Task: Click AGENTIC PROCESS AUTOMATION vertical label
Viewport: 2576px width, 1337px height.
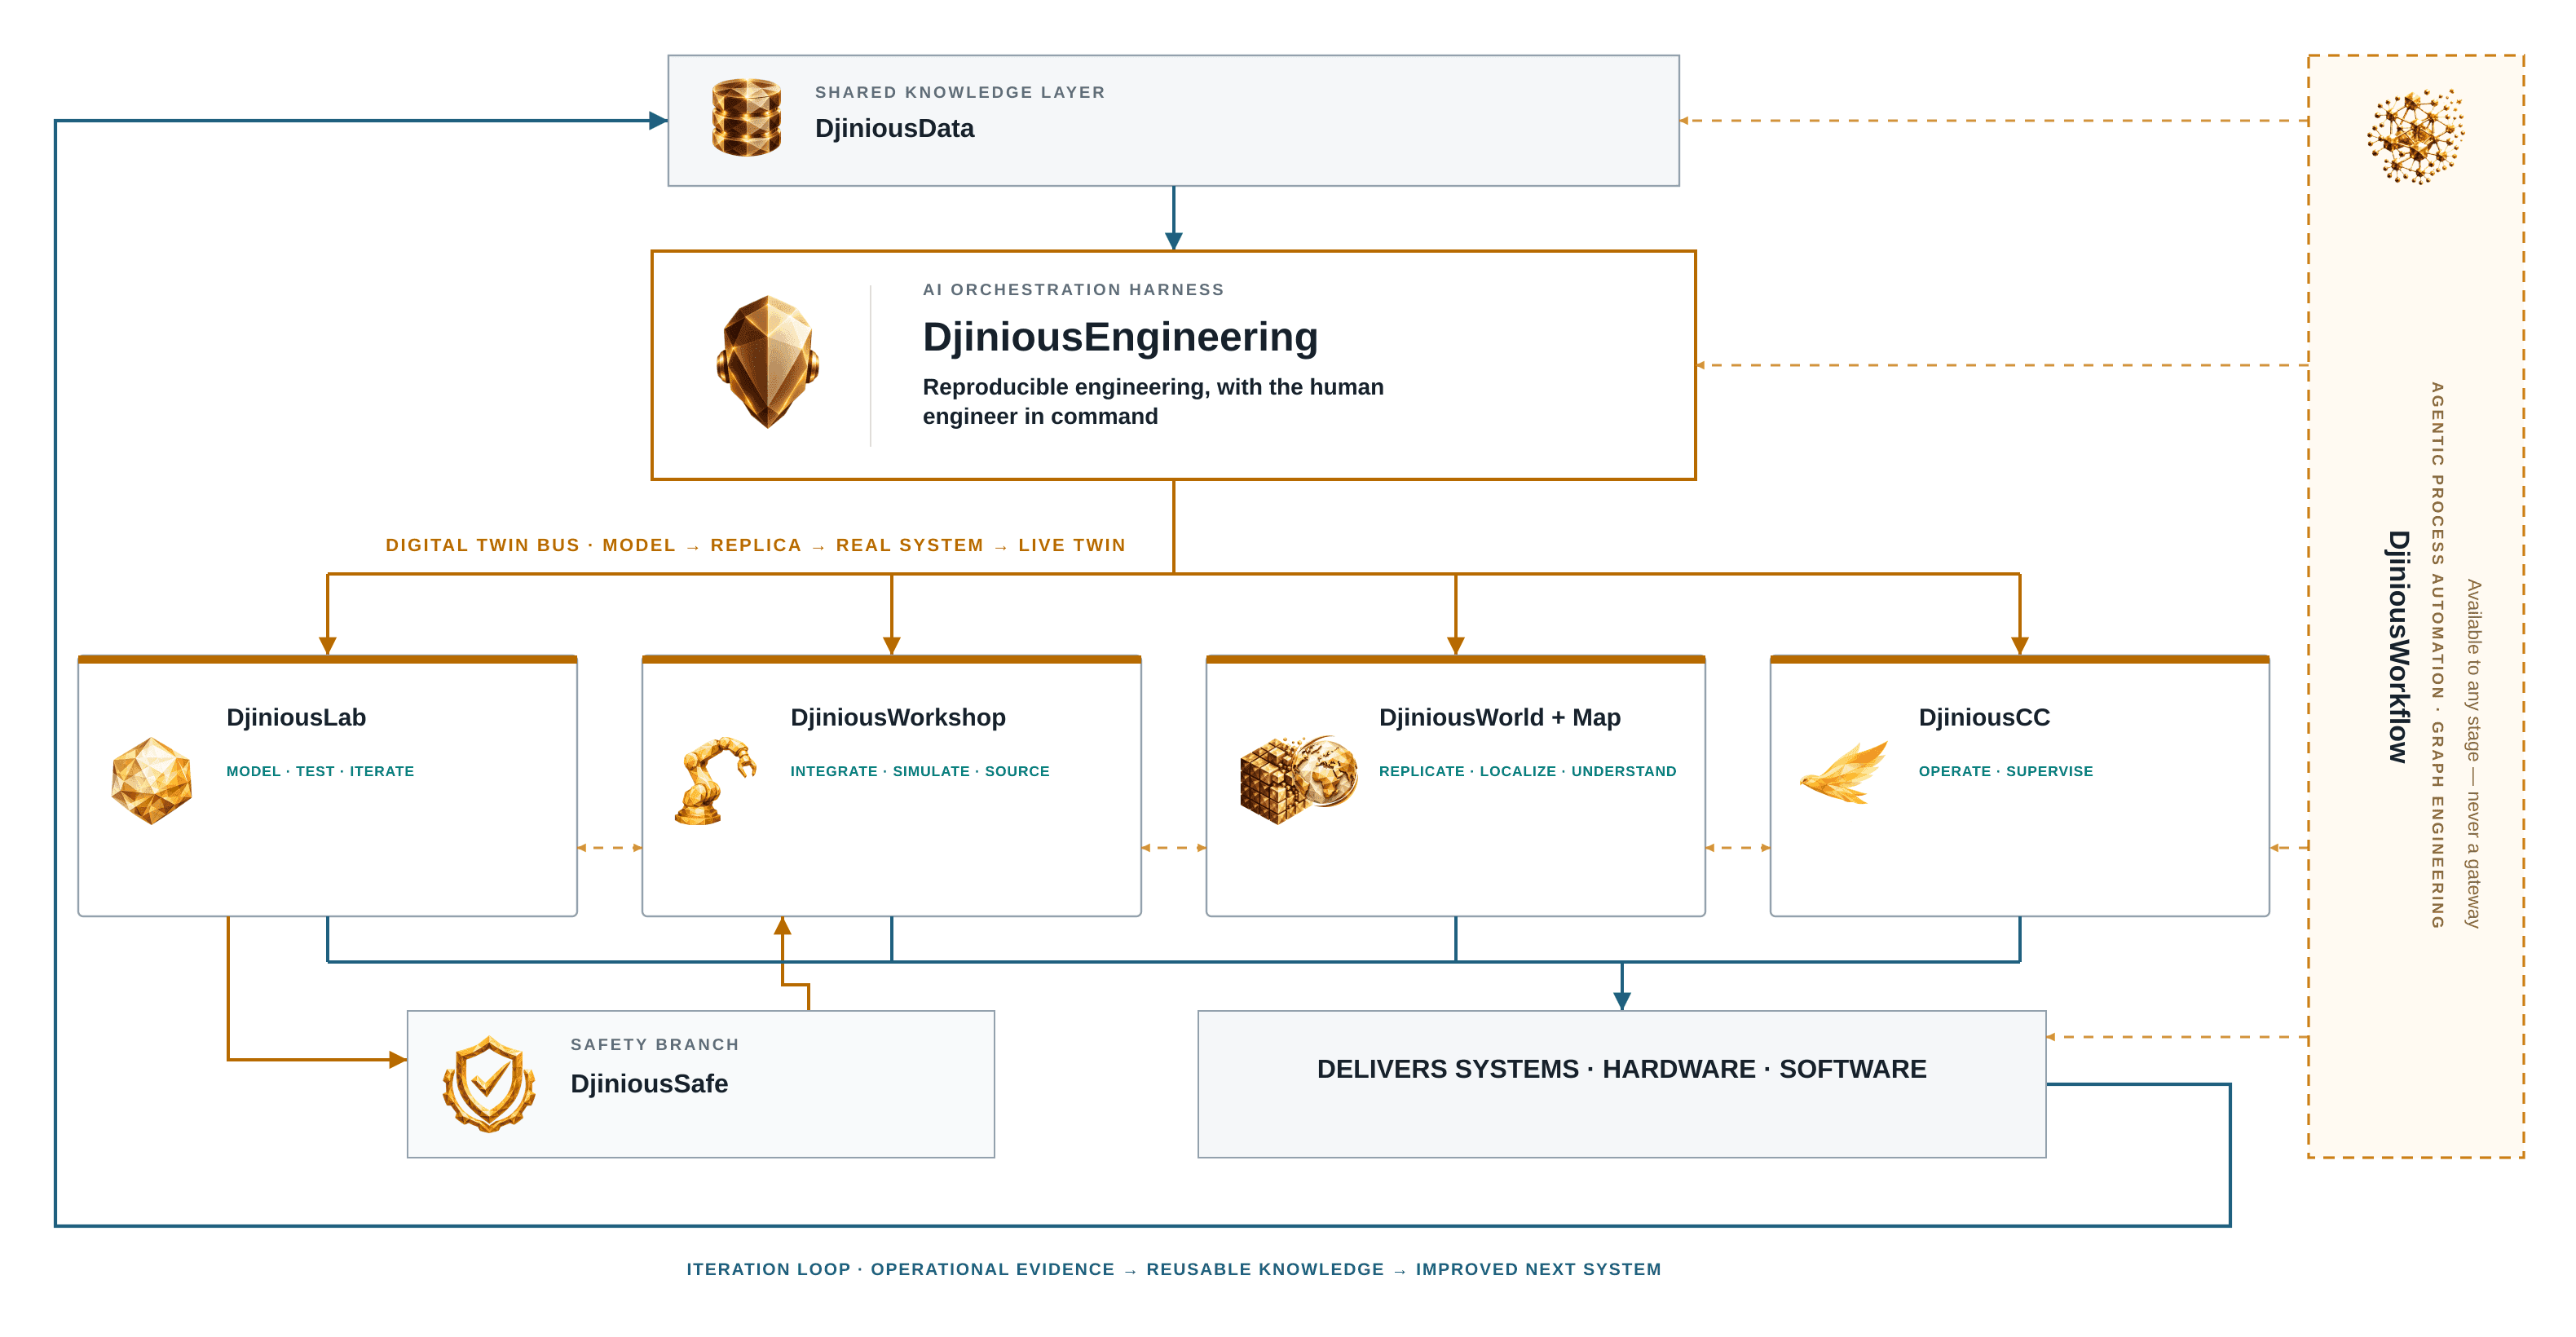Action: (x=2437, y=656)
